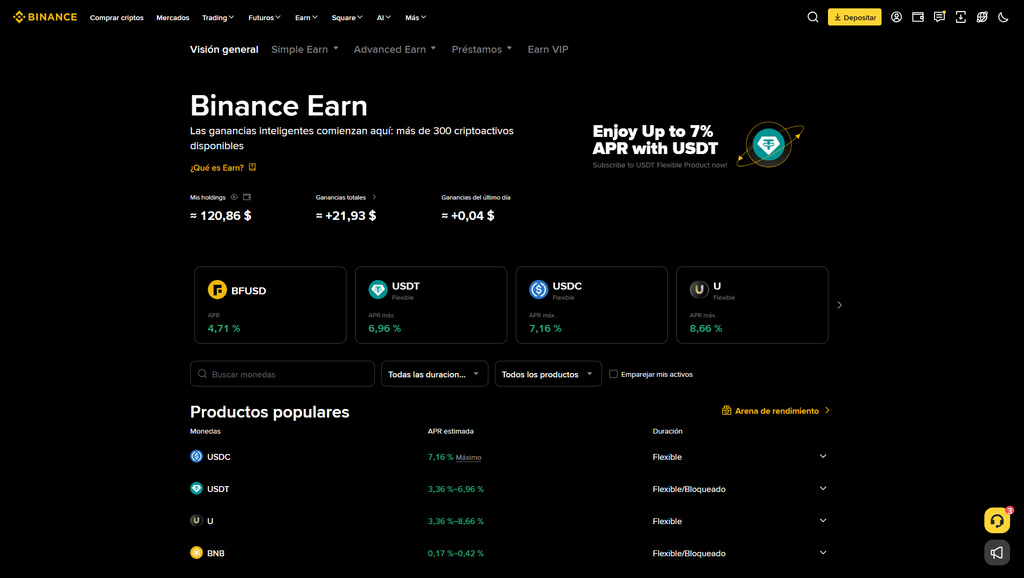1024x578 pixels.
Task: Open the Earn header dropdown
Action: (306, 18)
